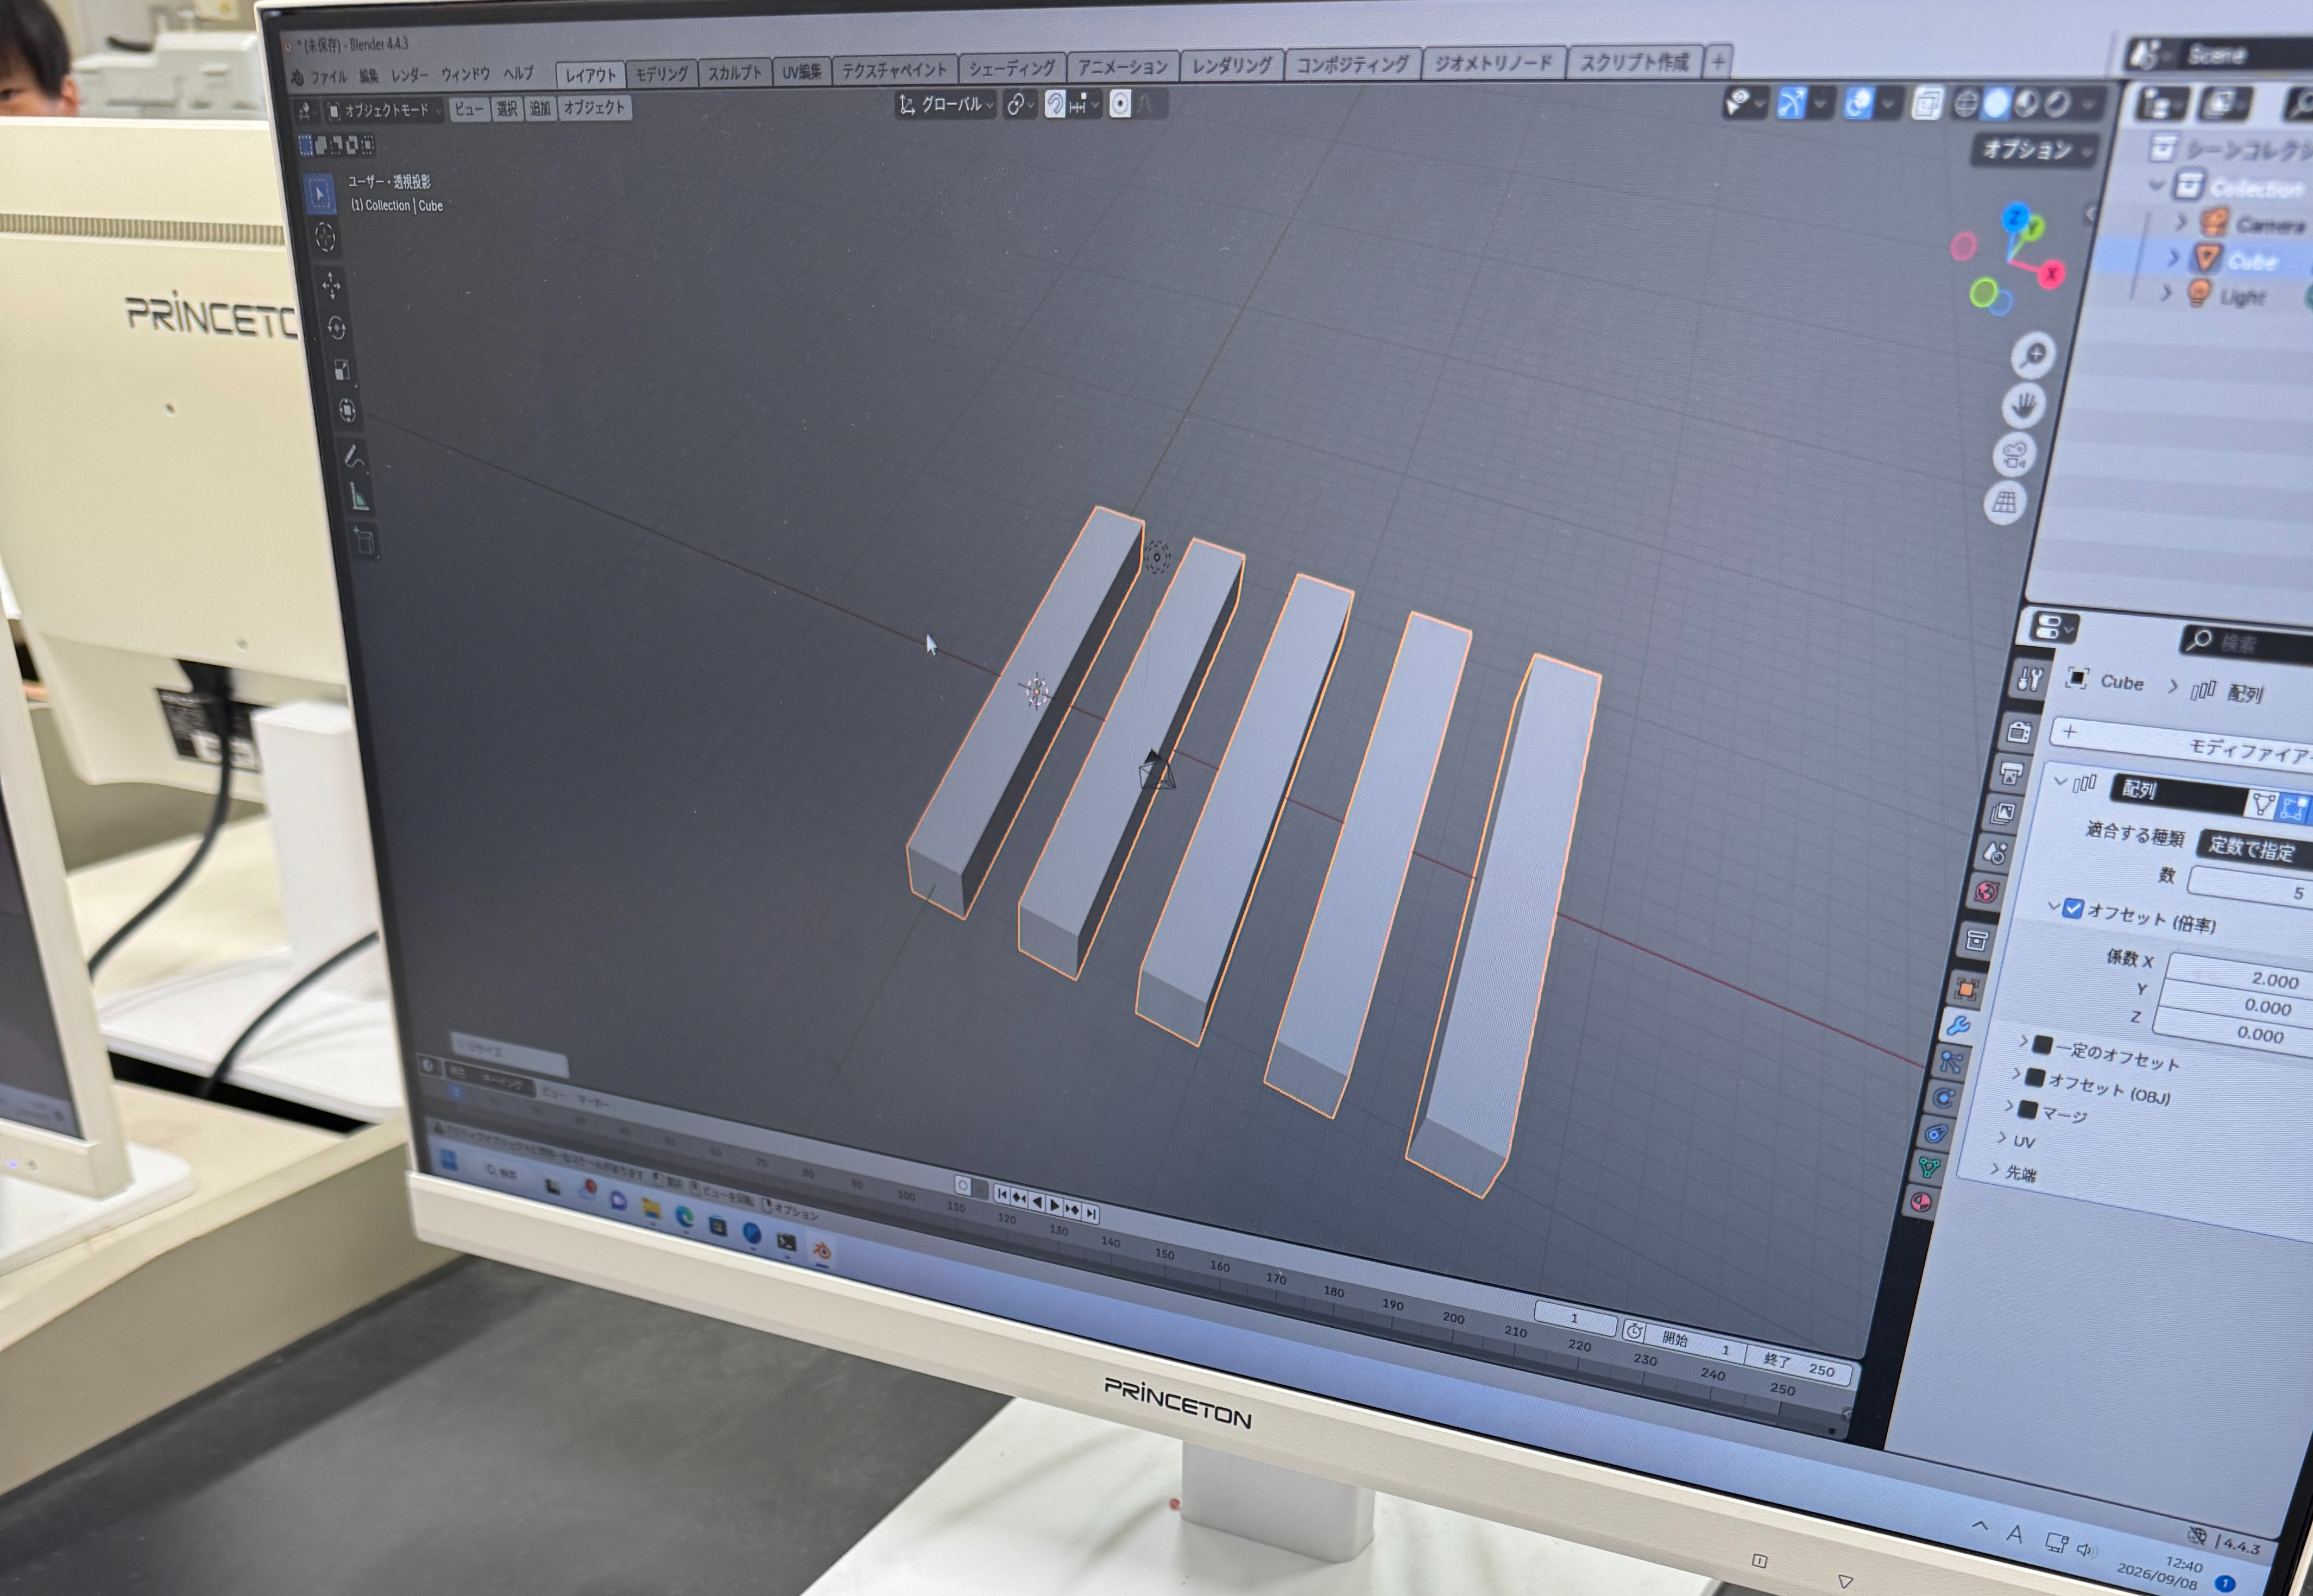The height and width of the screenshot is (1596, 2313).
Task: Switch to rendered viewport shading
Action: click(x=2058, y=104)
